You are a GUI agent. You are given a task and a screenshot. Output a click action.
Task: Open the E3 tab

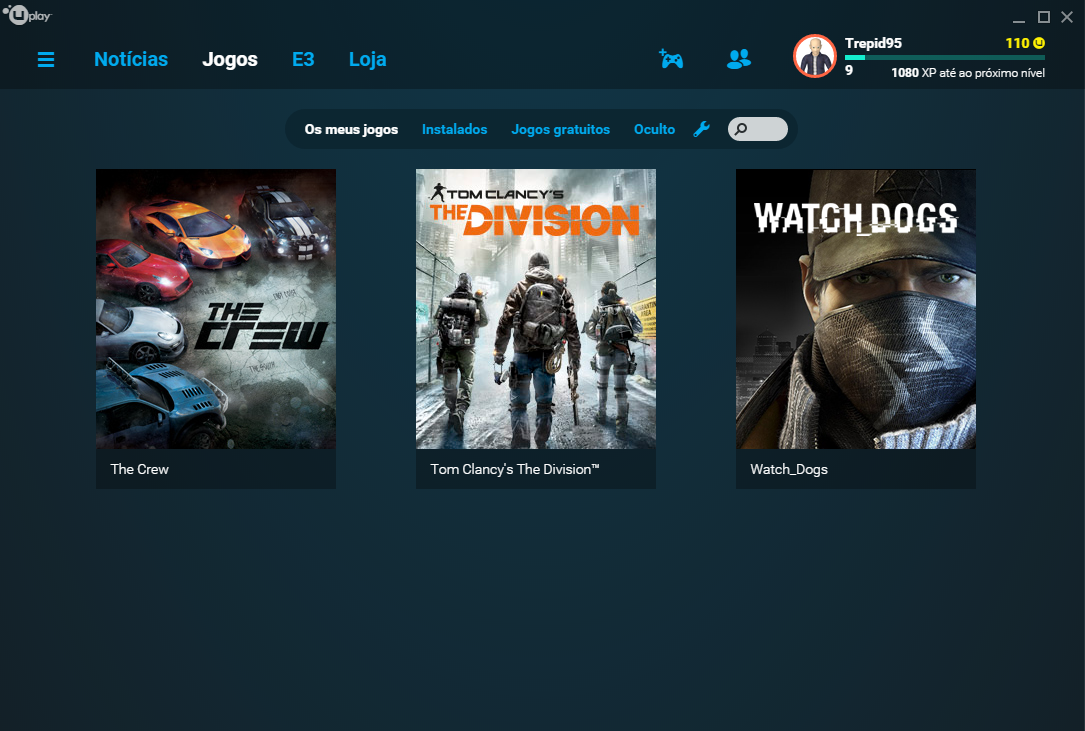click(x=303, y=60)
